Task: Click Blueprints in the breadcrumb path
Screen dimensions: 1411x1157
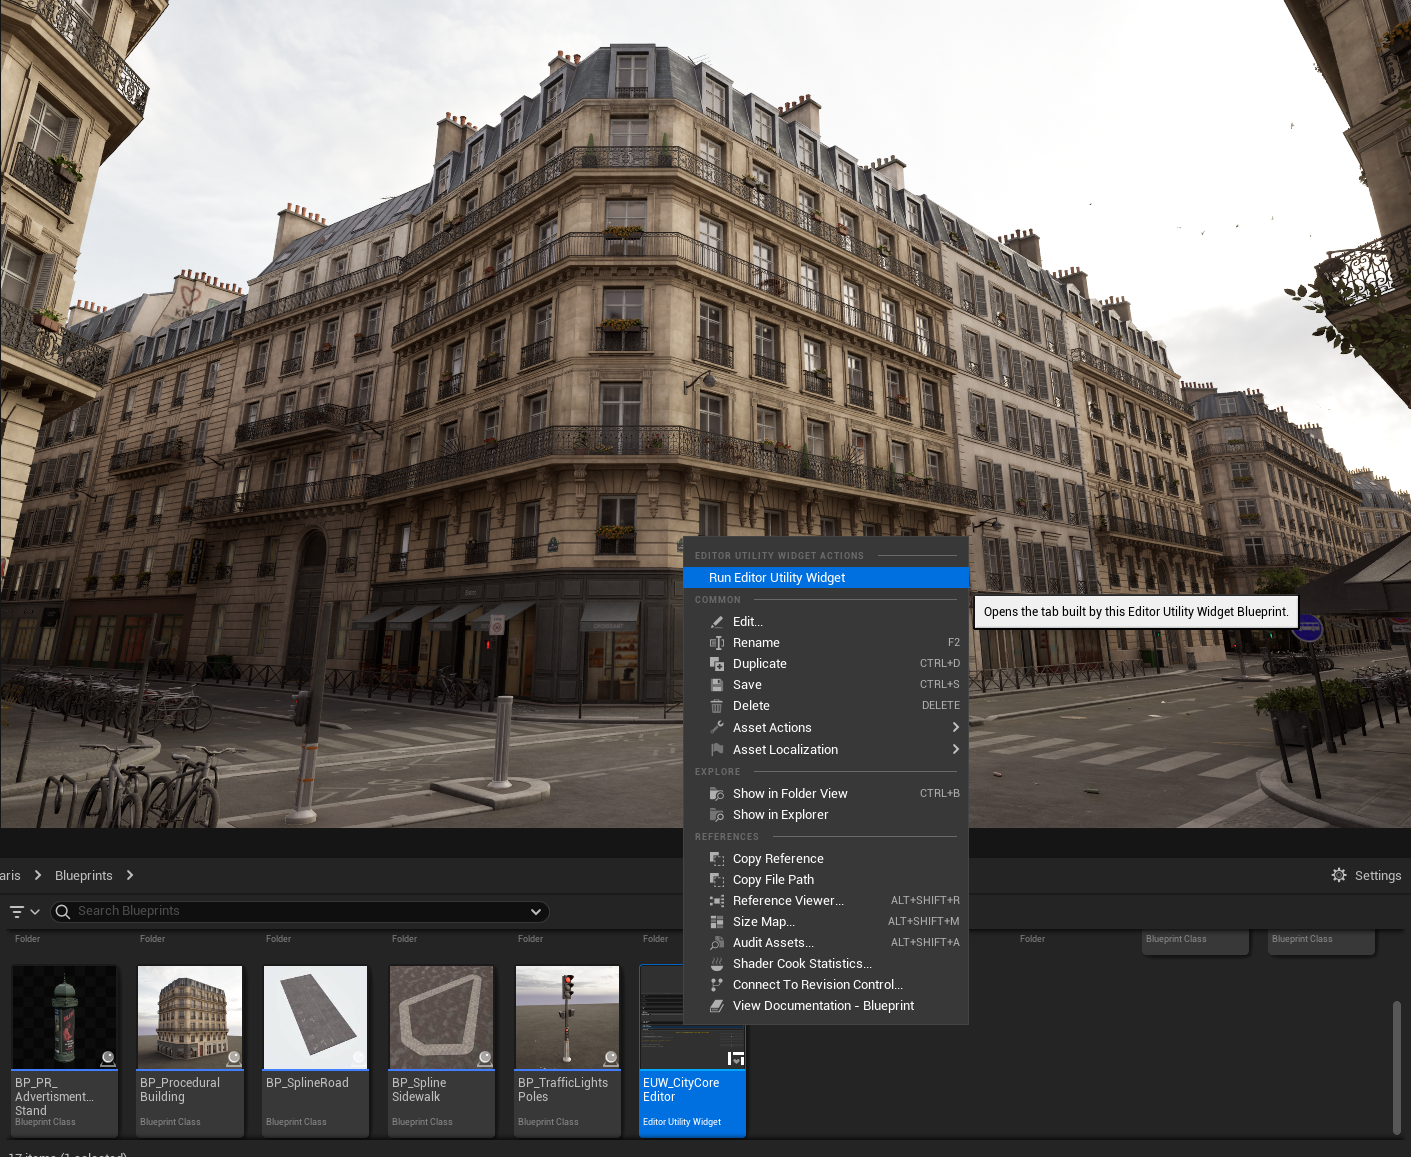Action: pos(84,875)
